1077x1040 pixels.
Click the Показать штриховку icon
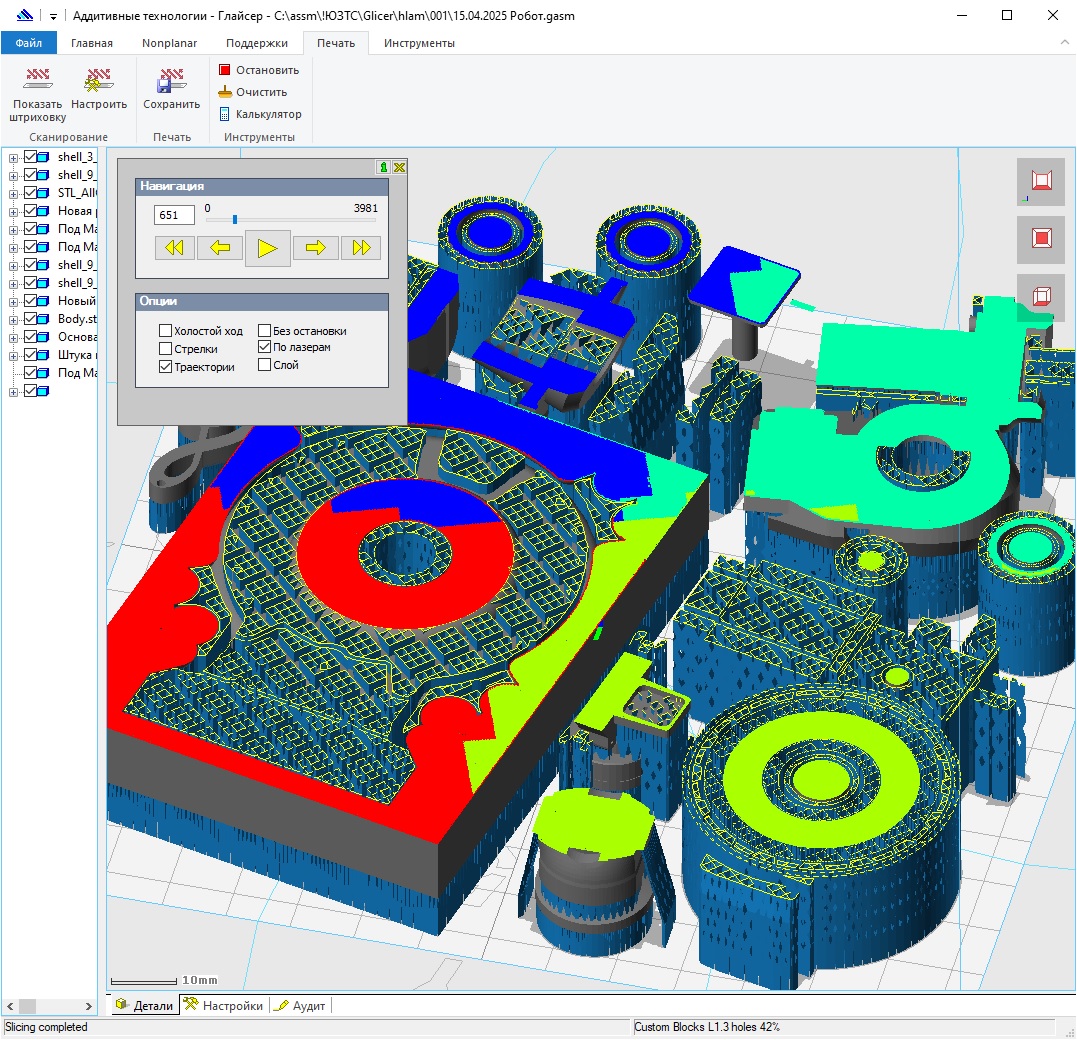(x=37, y=80)
